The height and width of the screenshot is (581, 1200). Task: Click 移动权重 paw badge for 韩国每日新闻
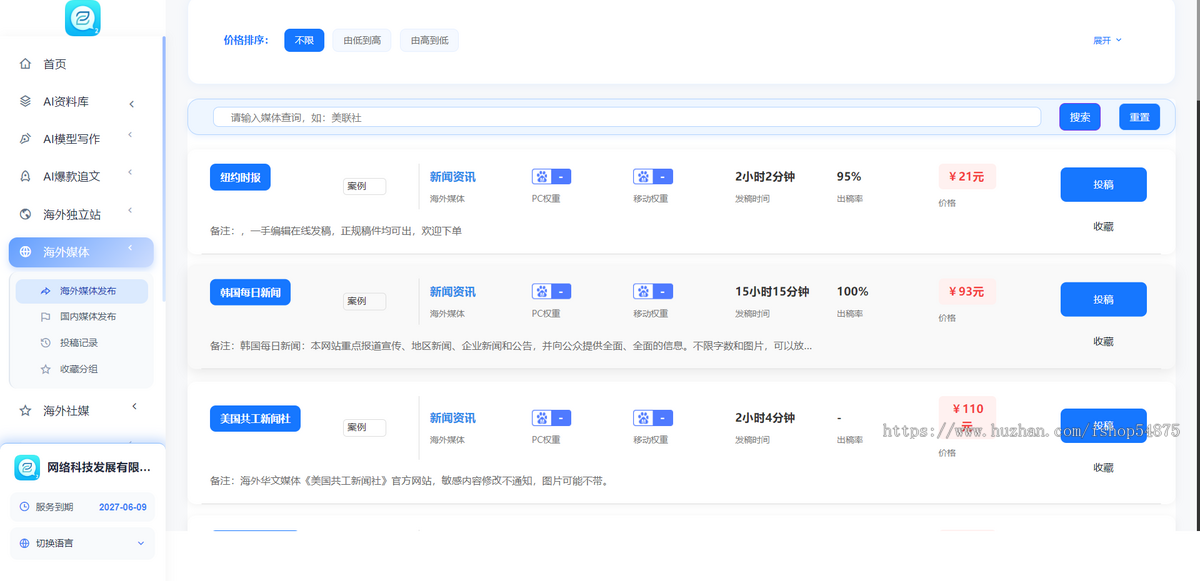(x=653, y=292)
